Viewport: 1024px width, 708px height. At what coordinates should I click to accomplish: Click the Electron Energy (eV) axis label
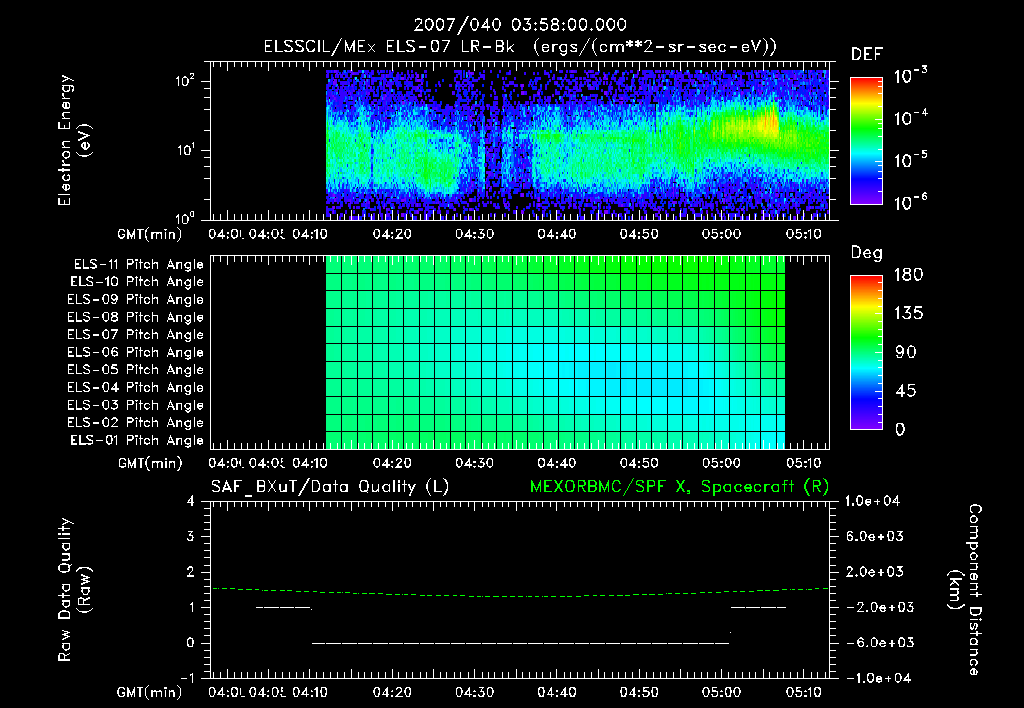(74, 140)
